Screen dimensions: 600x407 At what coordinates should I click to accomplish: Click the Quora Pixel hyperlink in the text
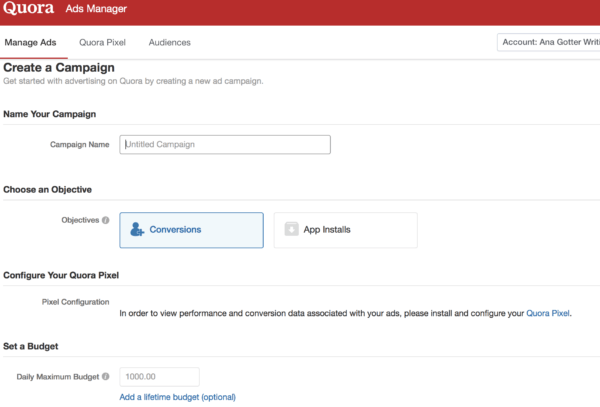point(548,313)
